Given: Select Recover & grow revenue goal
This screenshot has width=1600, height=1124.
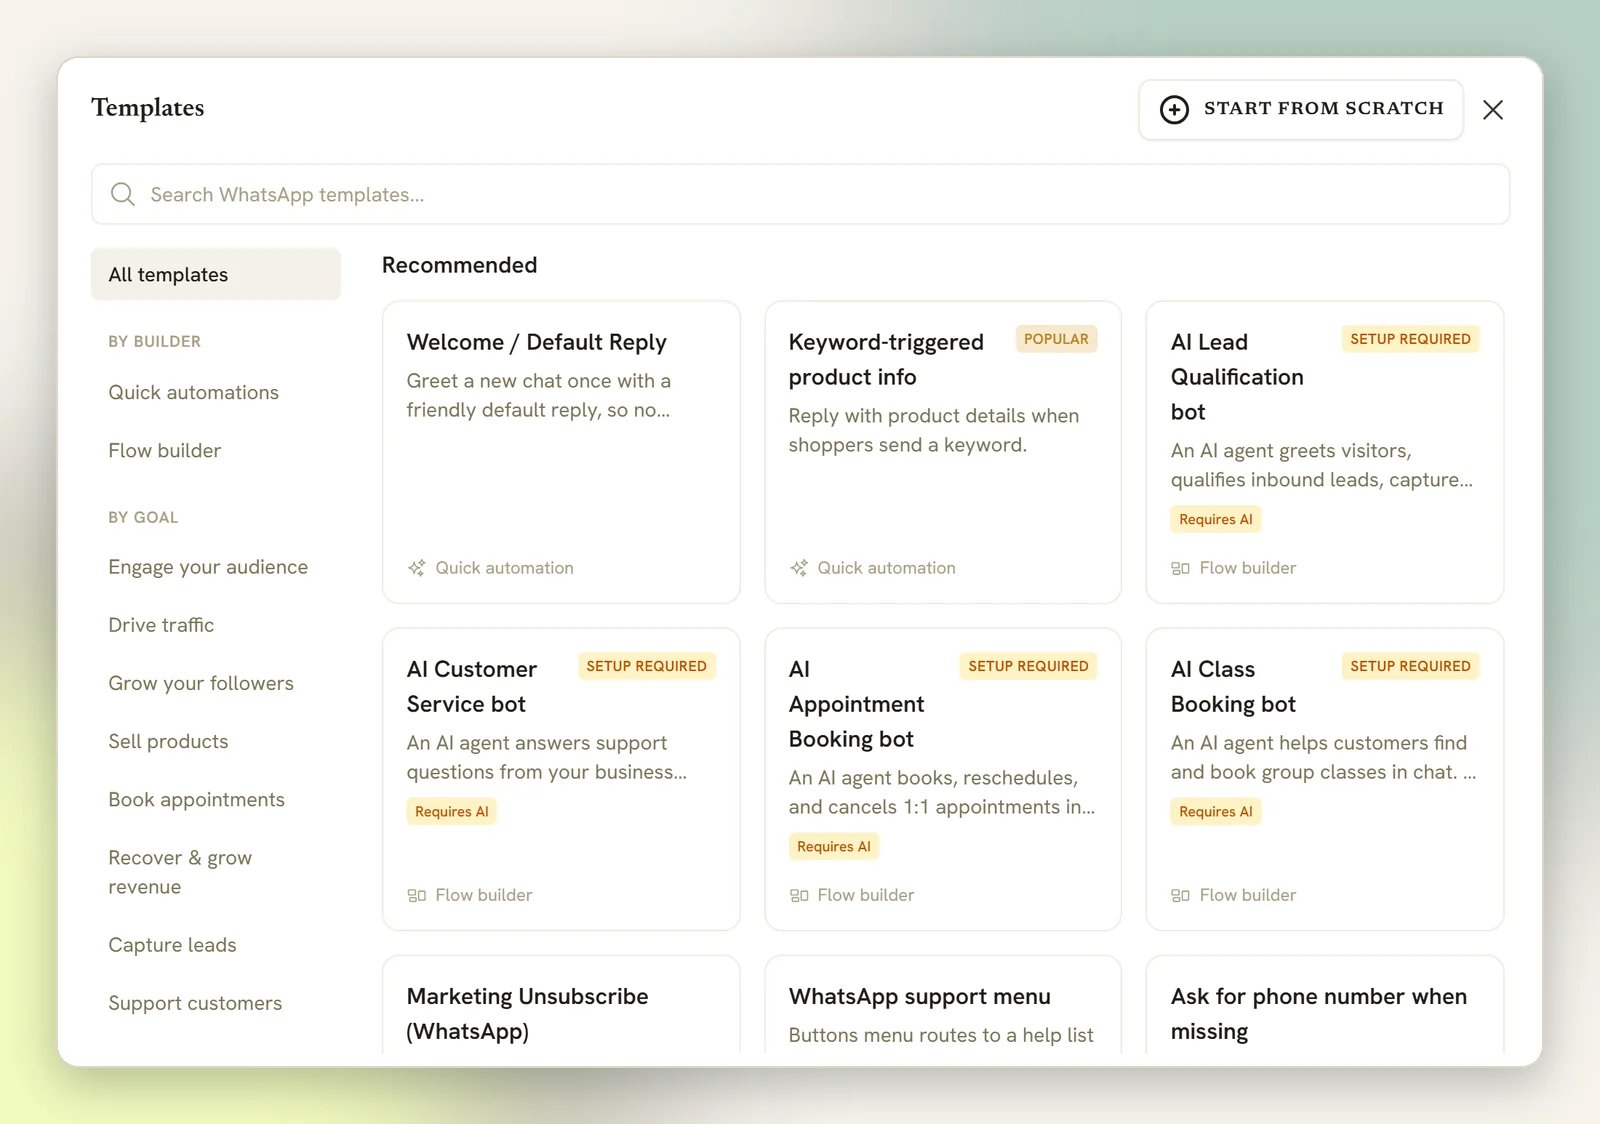Looking at the screenshot, I should tap(180, 872).
